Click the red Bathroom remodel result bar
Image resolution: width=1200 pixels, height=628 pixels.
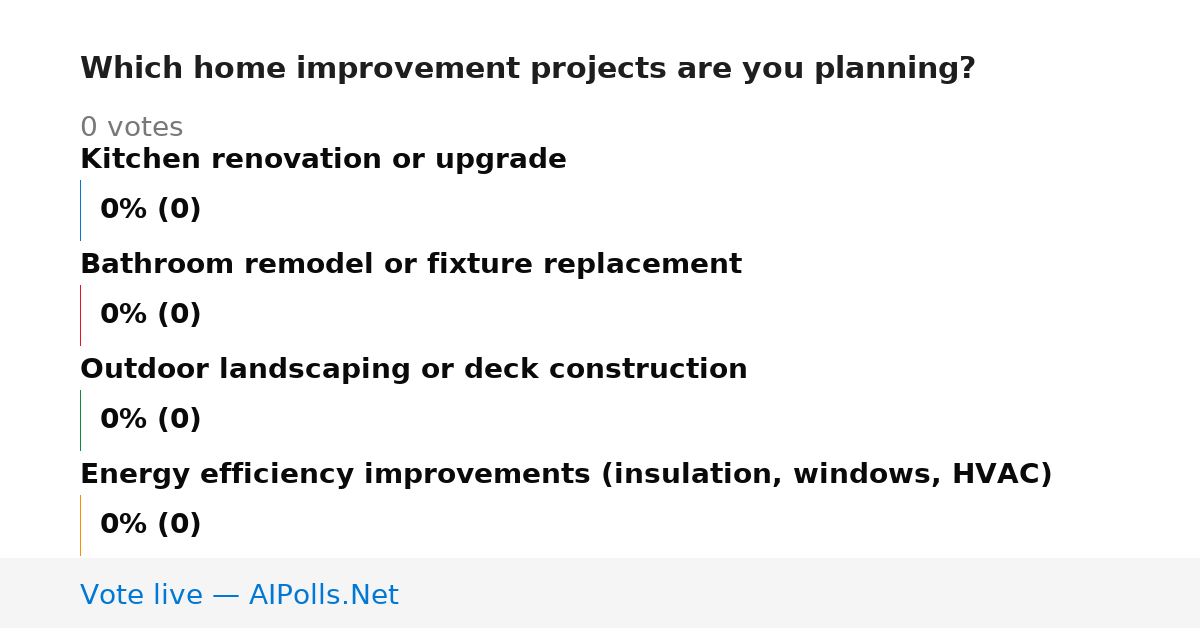[80, 315]
